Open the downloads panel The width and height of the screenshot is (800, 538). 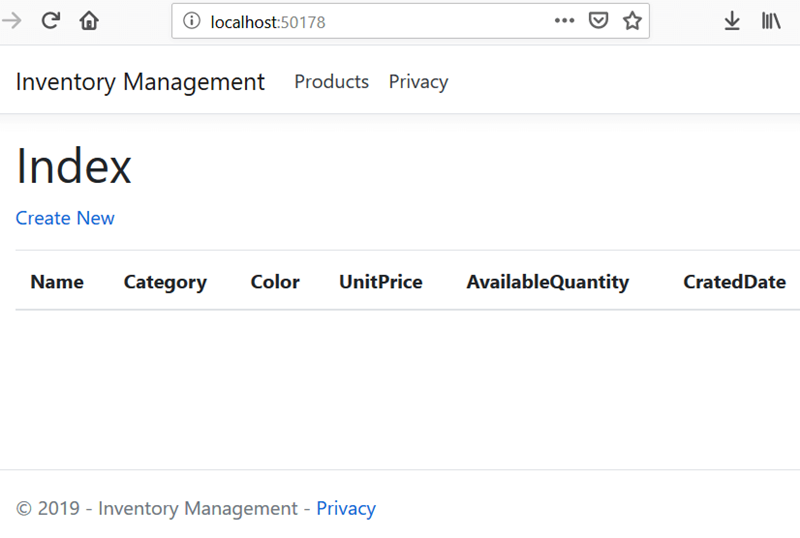pyautogui.click(x=732, y=21)
